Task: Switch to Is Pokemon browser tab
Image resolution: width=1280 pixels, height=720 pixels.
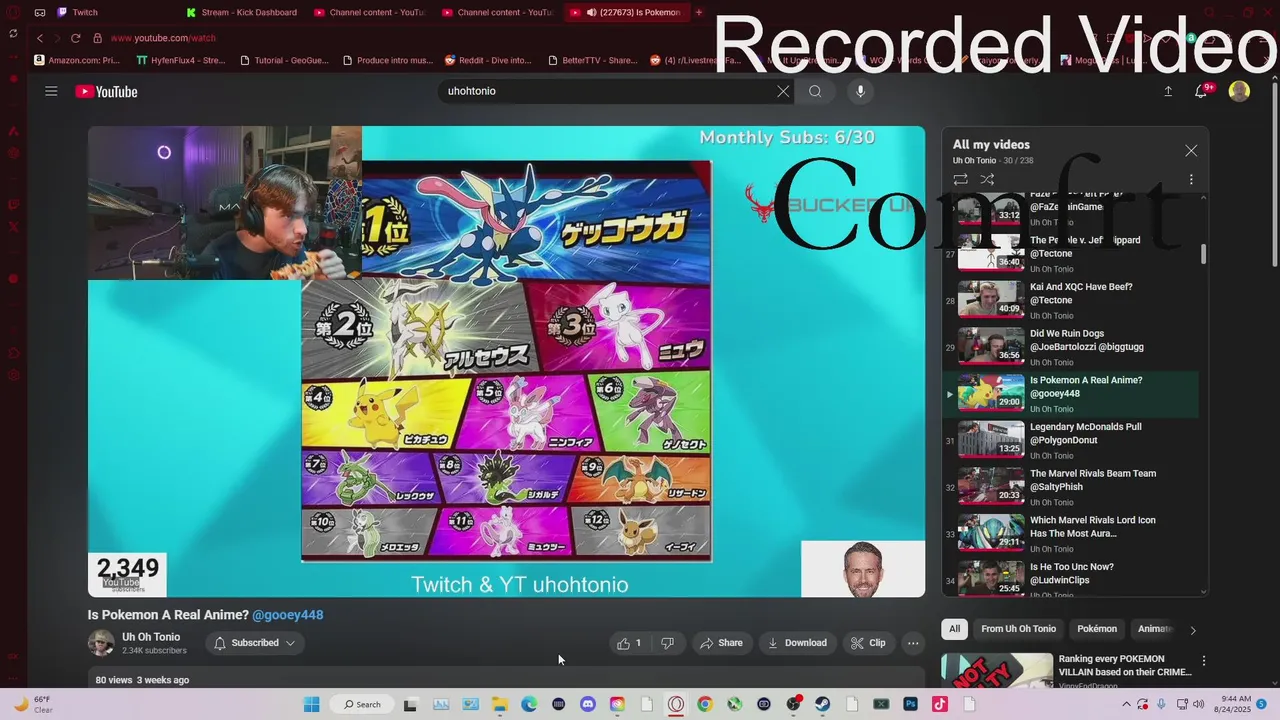Action: point(627,13)
